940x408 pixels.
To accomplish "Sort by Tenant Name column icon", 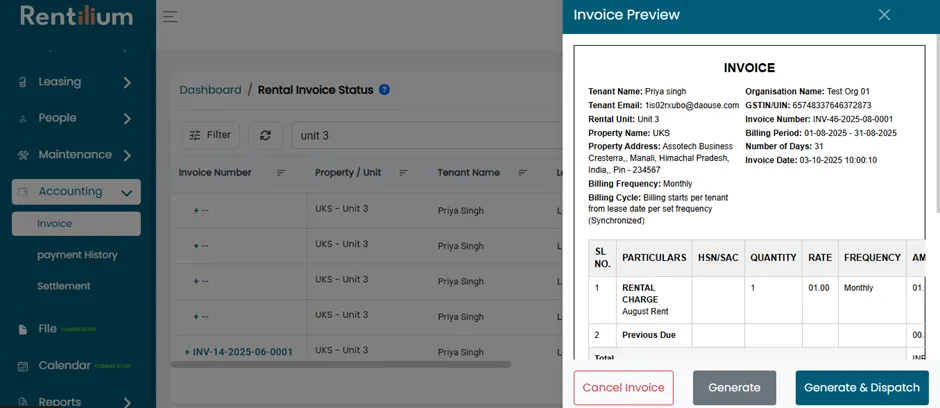I will [523, 173].
